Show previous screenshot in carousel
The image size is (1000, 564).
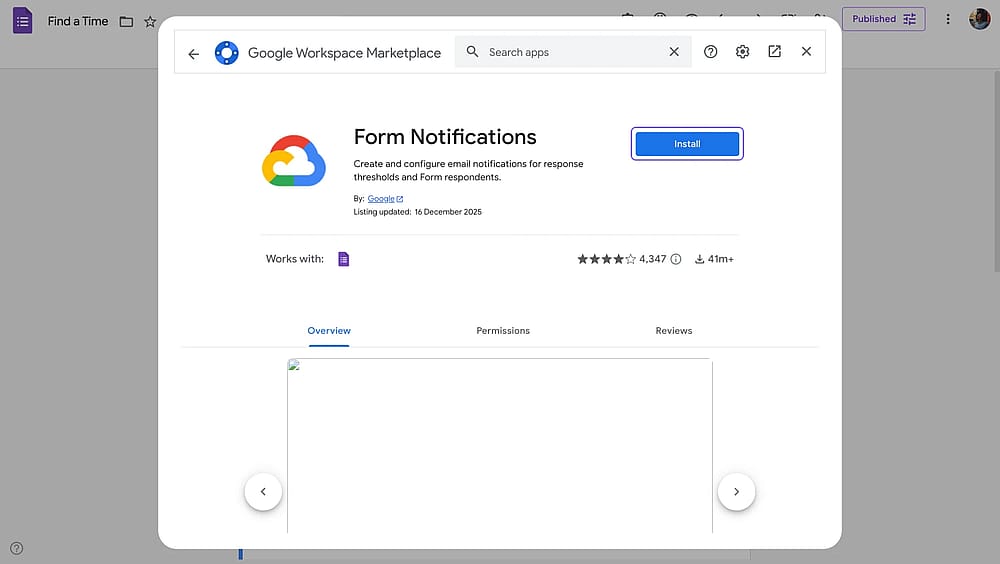[263, 492]
